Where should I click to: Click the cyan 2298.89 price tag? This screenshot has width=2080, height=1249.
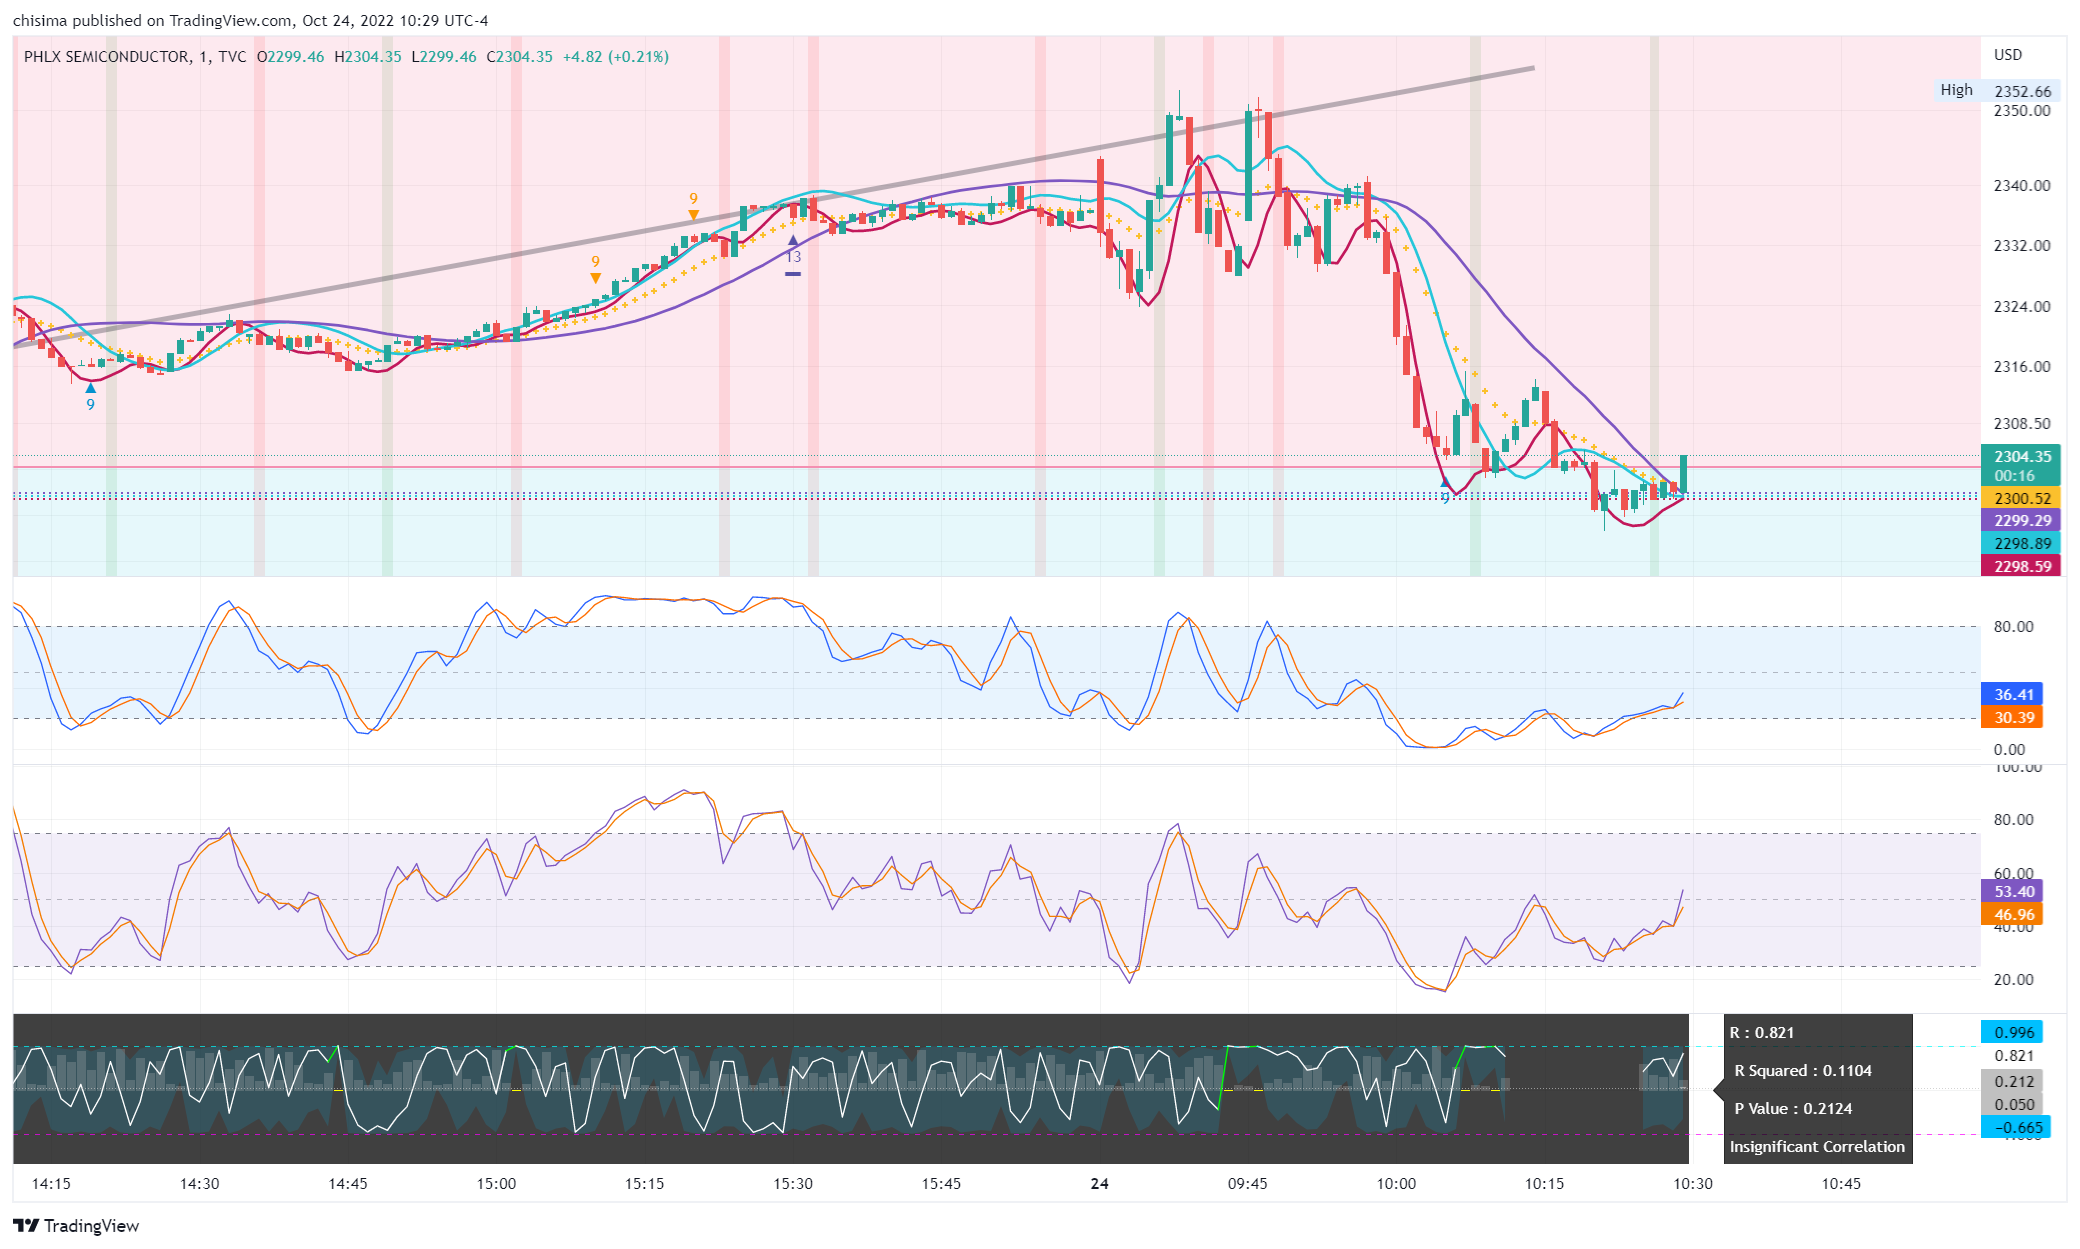coord(2021,544)
